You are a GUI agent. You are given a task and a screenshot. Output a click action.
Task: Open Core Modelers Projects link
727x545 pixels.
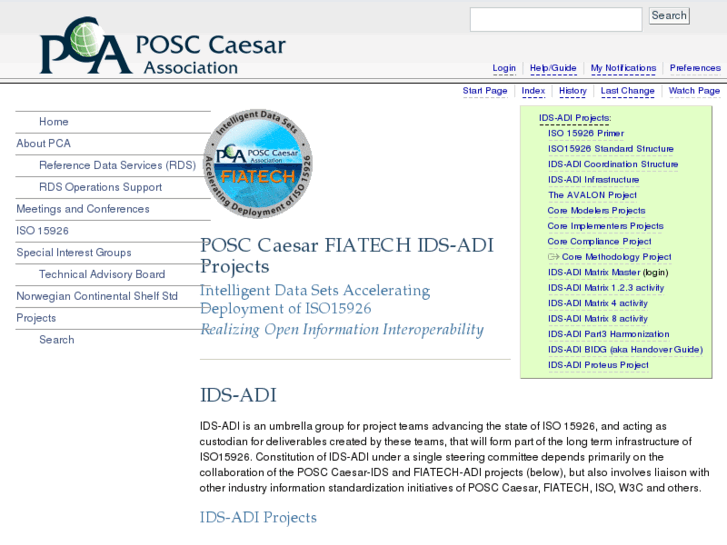point(596,211)
